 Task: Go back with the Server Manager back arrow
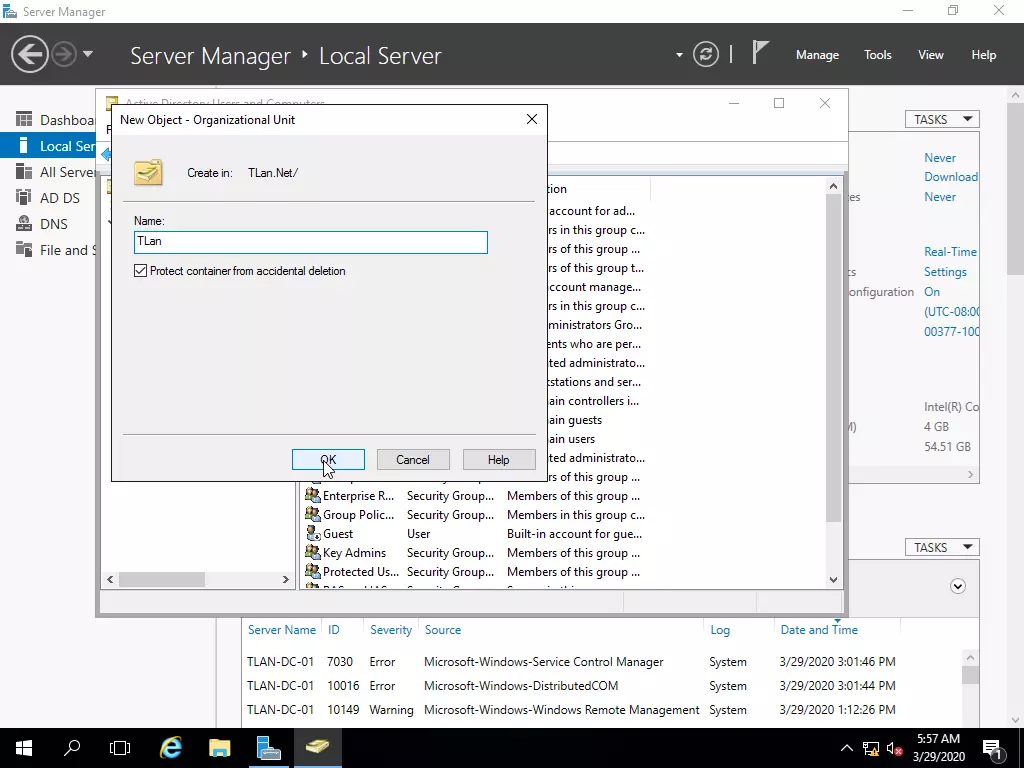click(29, 54)
